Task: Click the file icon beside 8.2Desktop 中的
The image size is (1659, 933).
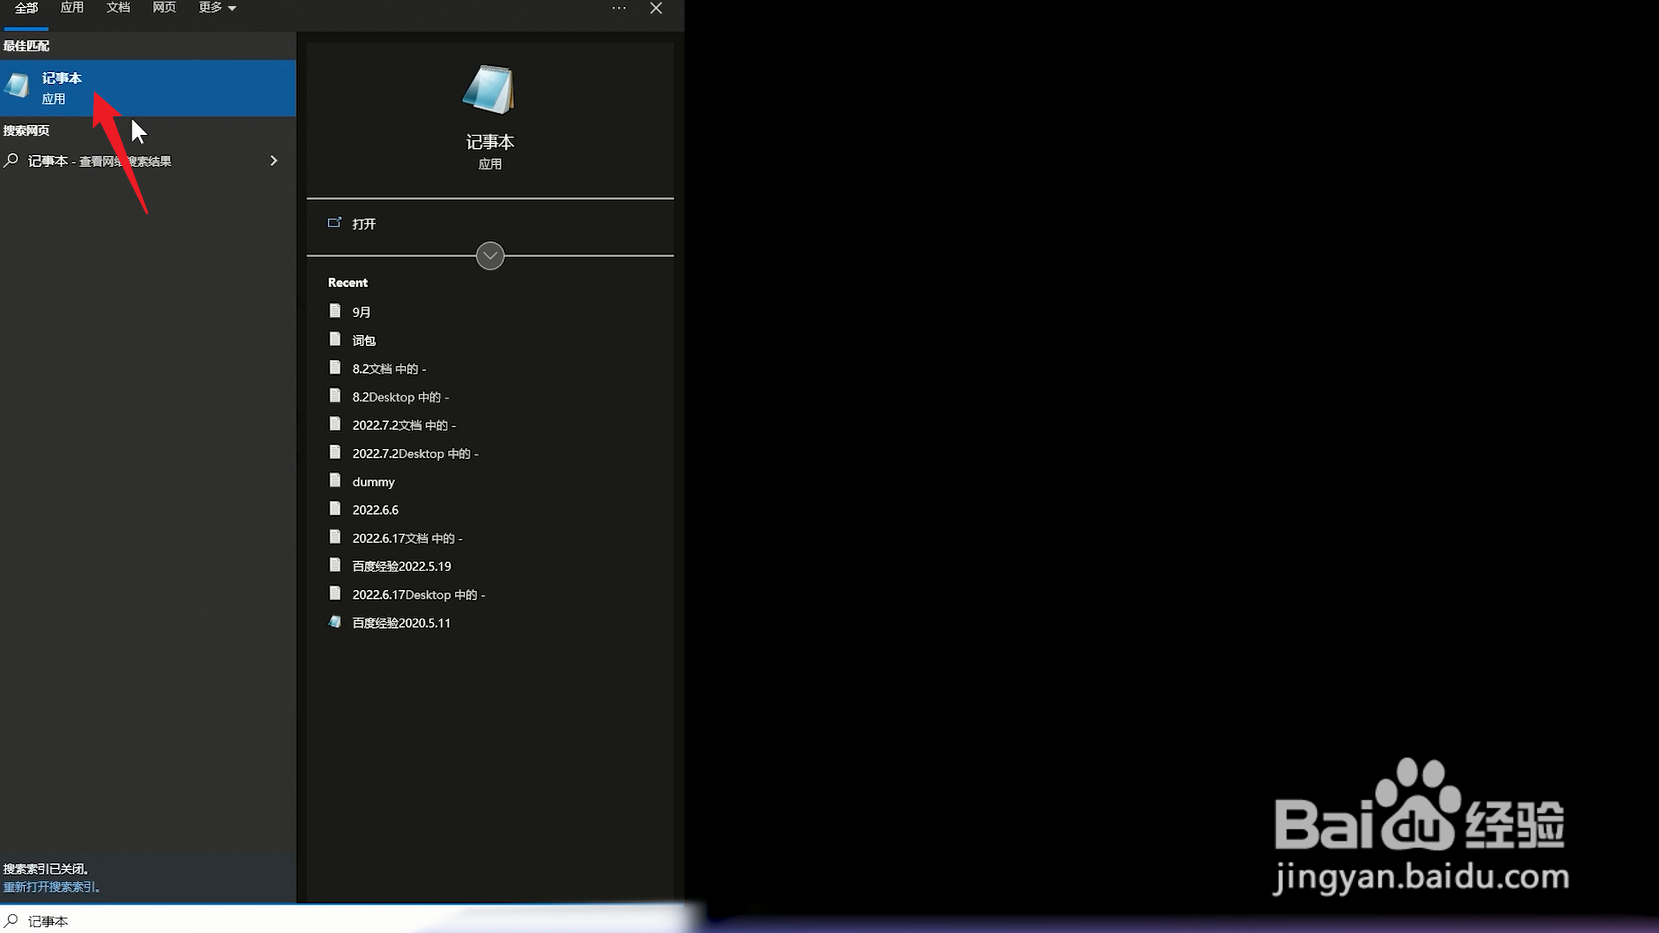Action: pos(335,395)
